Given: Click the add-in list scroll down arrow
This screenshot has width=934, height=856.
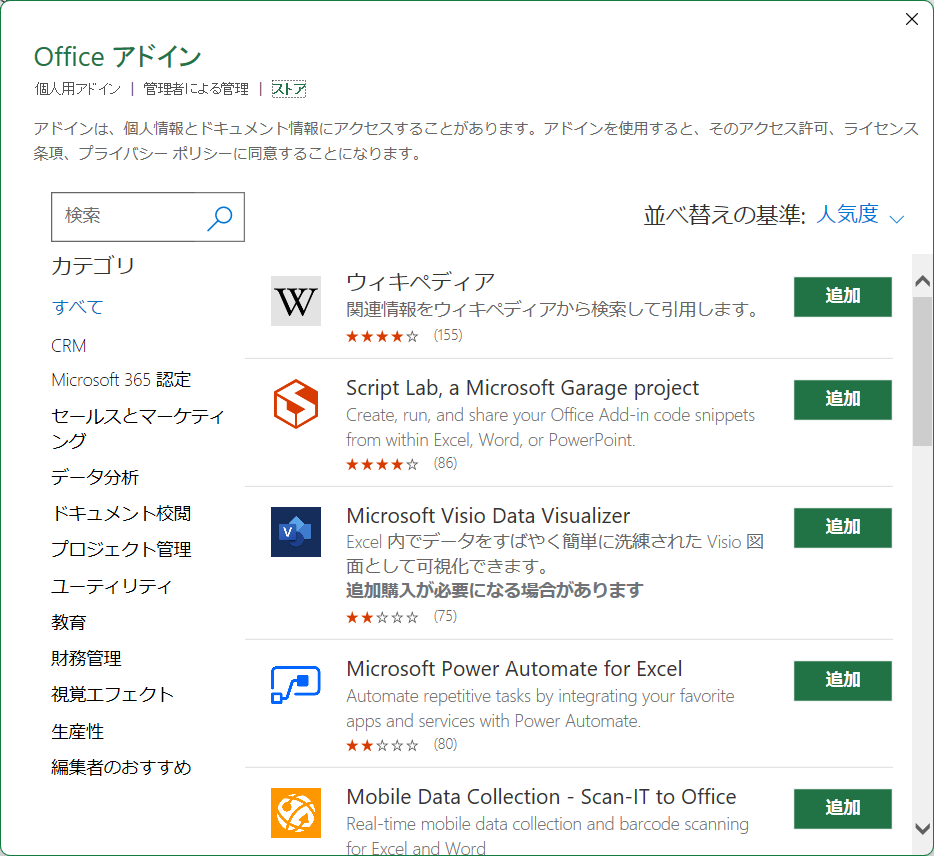Looking at the screenshot, I should 922,829.
